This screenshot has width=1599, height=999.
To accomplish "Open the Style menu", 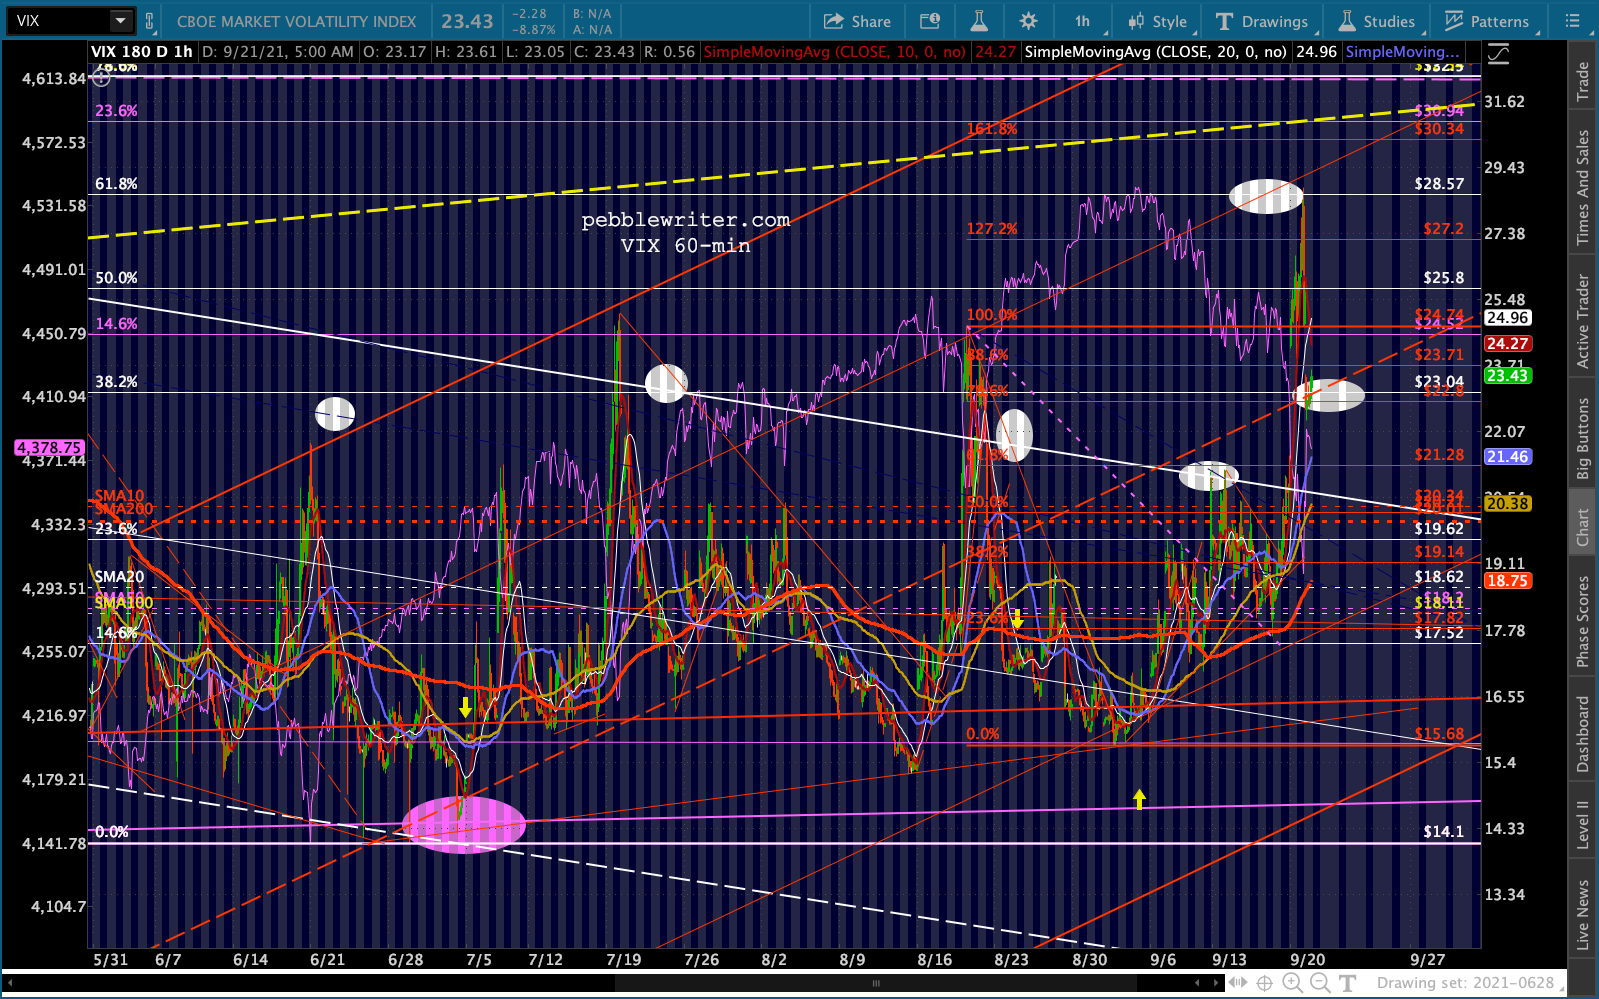I will (x=1157, y=21).
